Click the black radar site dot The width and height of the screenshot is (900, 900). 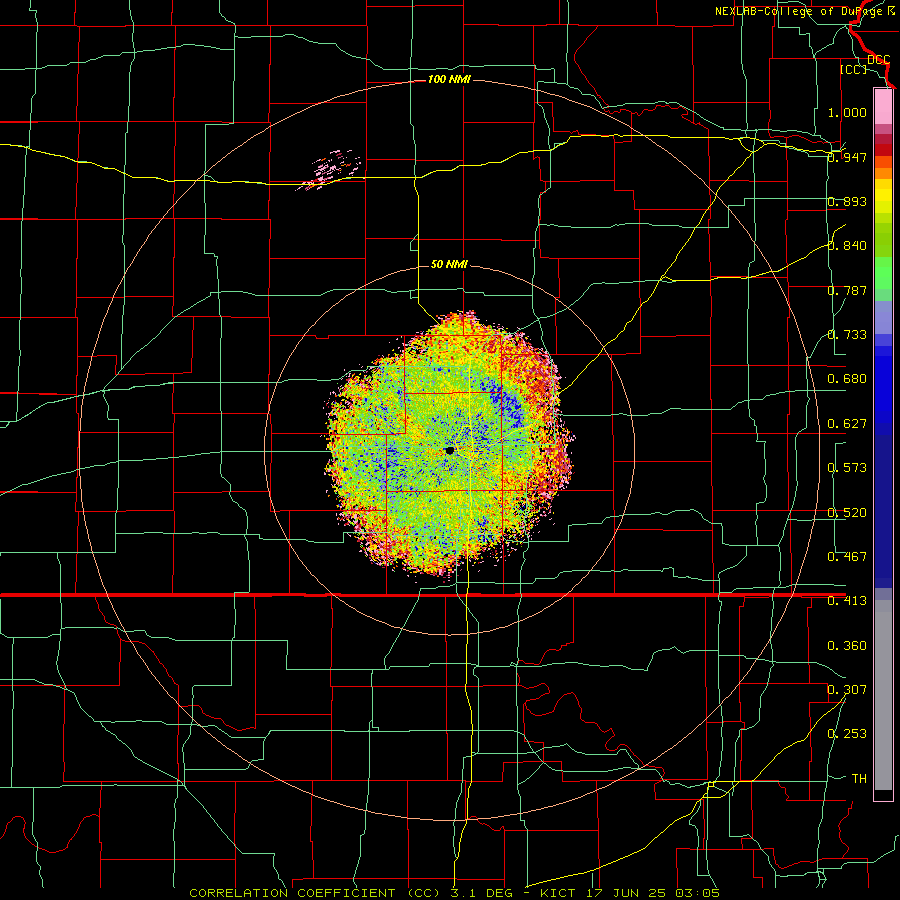point(449,451)
